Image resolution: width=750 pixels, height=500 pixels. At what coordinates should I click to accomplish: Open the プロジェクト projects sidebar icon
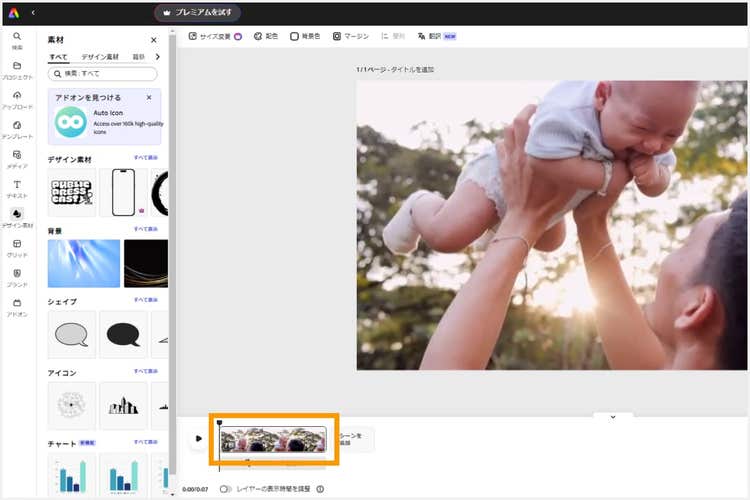[x=17, y=70]
